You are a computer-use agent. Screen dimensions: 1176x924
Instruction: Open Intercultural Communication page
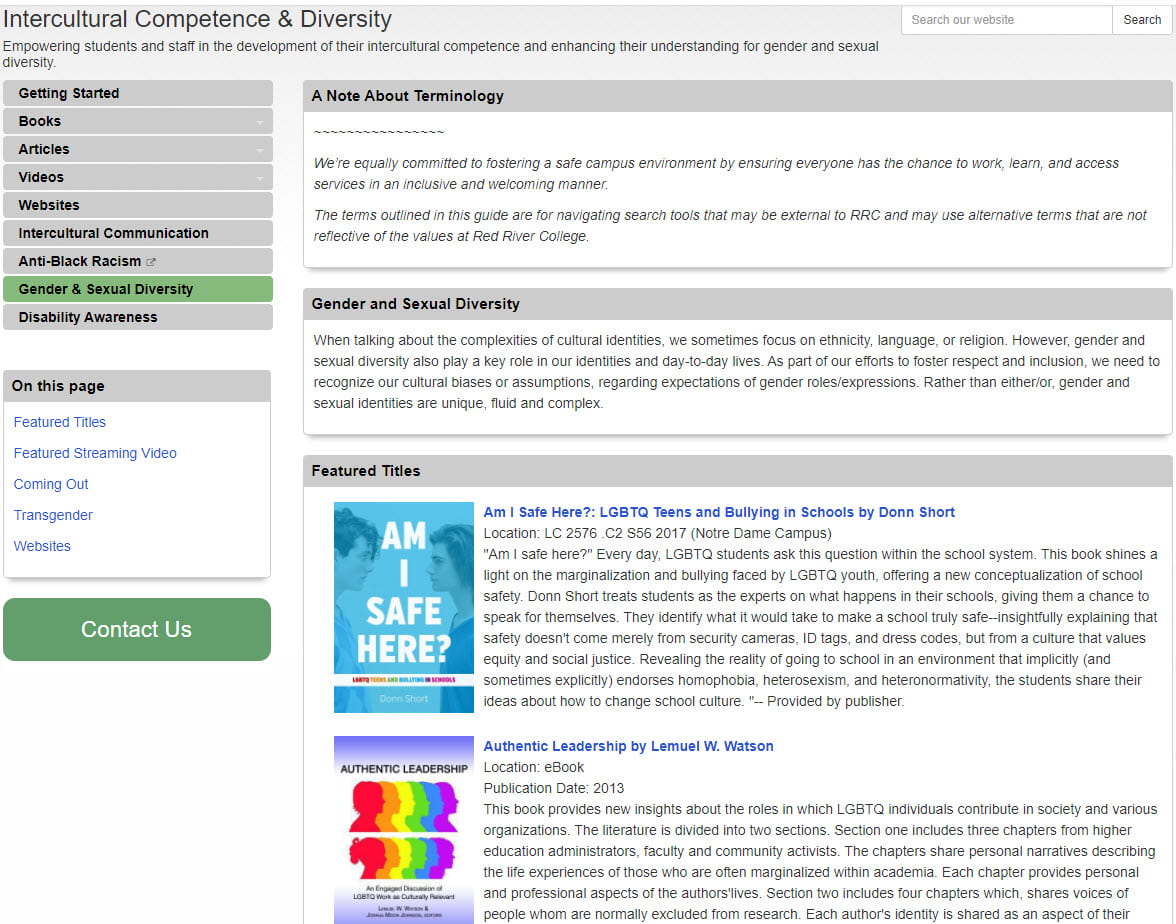[x=113, y=233]
